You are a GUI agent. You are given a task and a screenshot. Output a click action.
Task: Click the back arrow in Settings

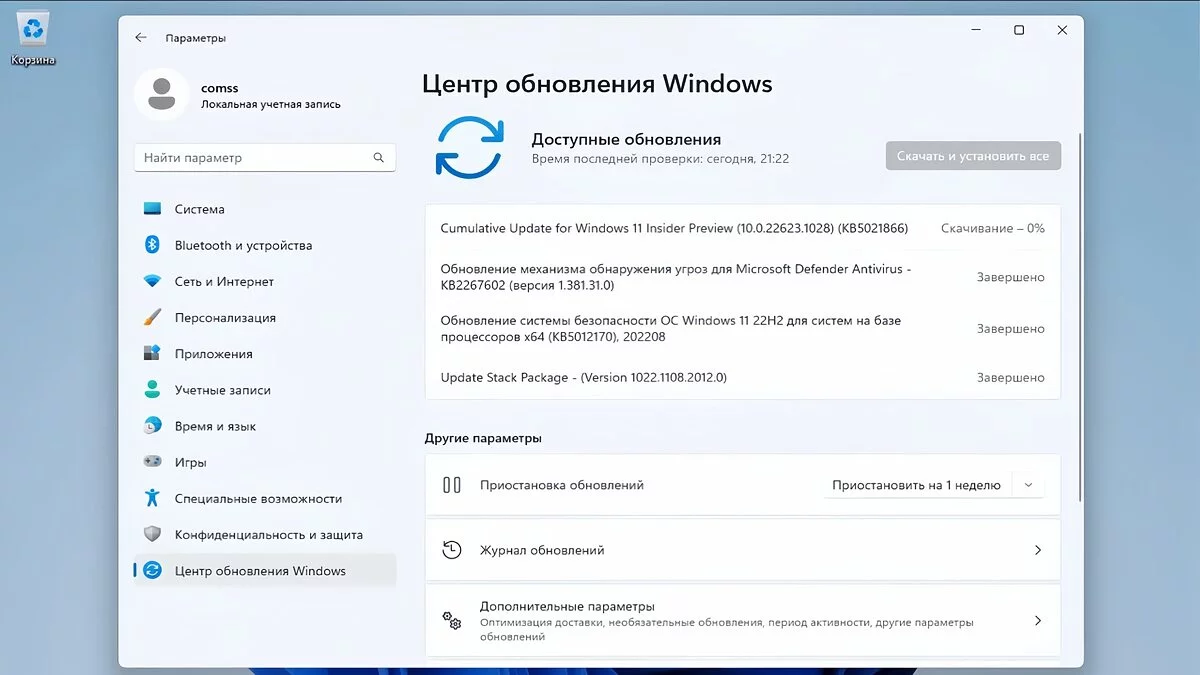point(141,38)
